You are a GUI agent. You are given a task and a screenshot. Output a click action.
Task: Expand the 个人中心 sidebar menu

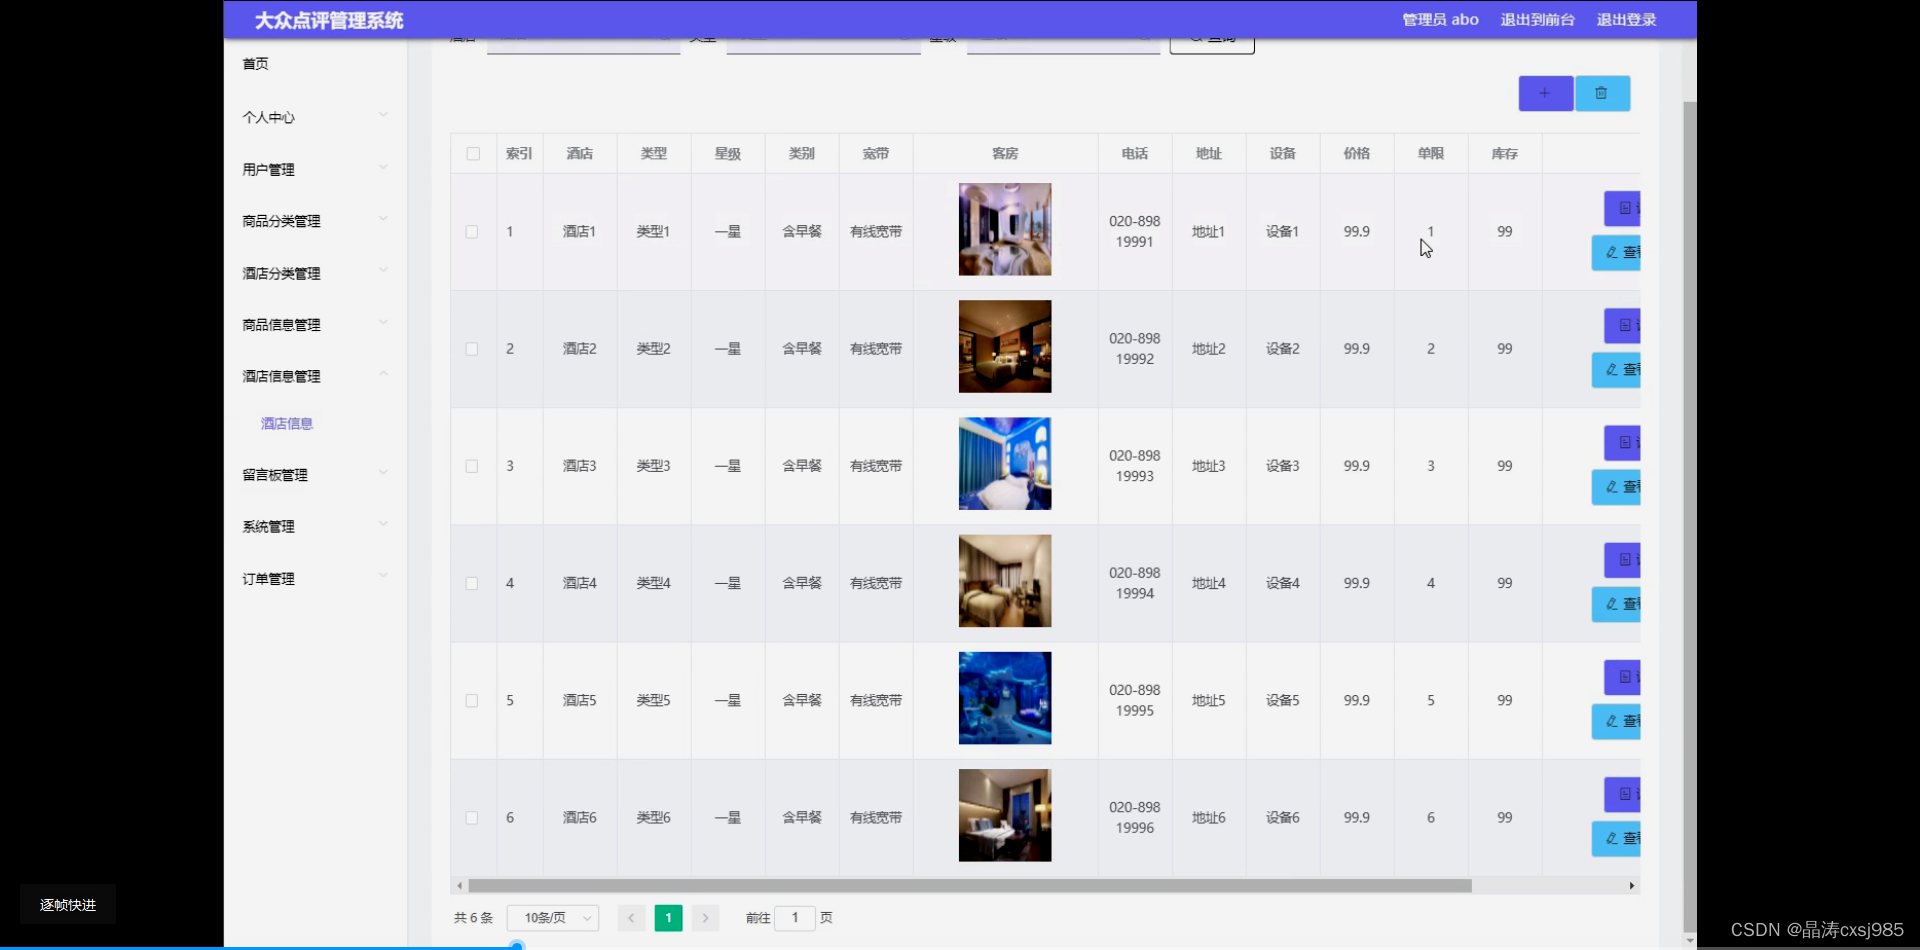pyautogui.click(x=268, y=117)
